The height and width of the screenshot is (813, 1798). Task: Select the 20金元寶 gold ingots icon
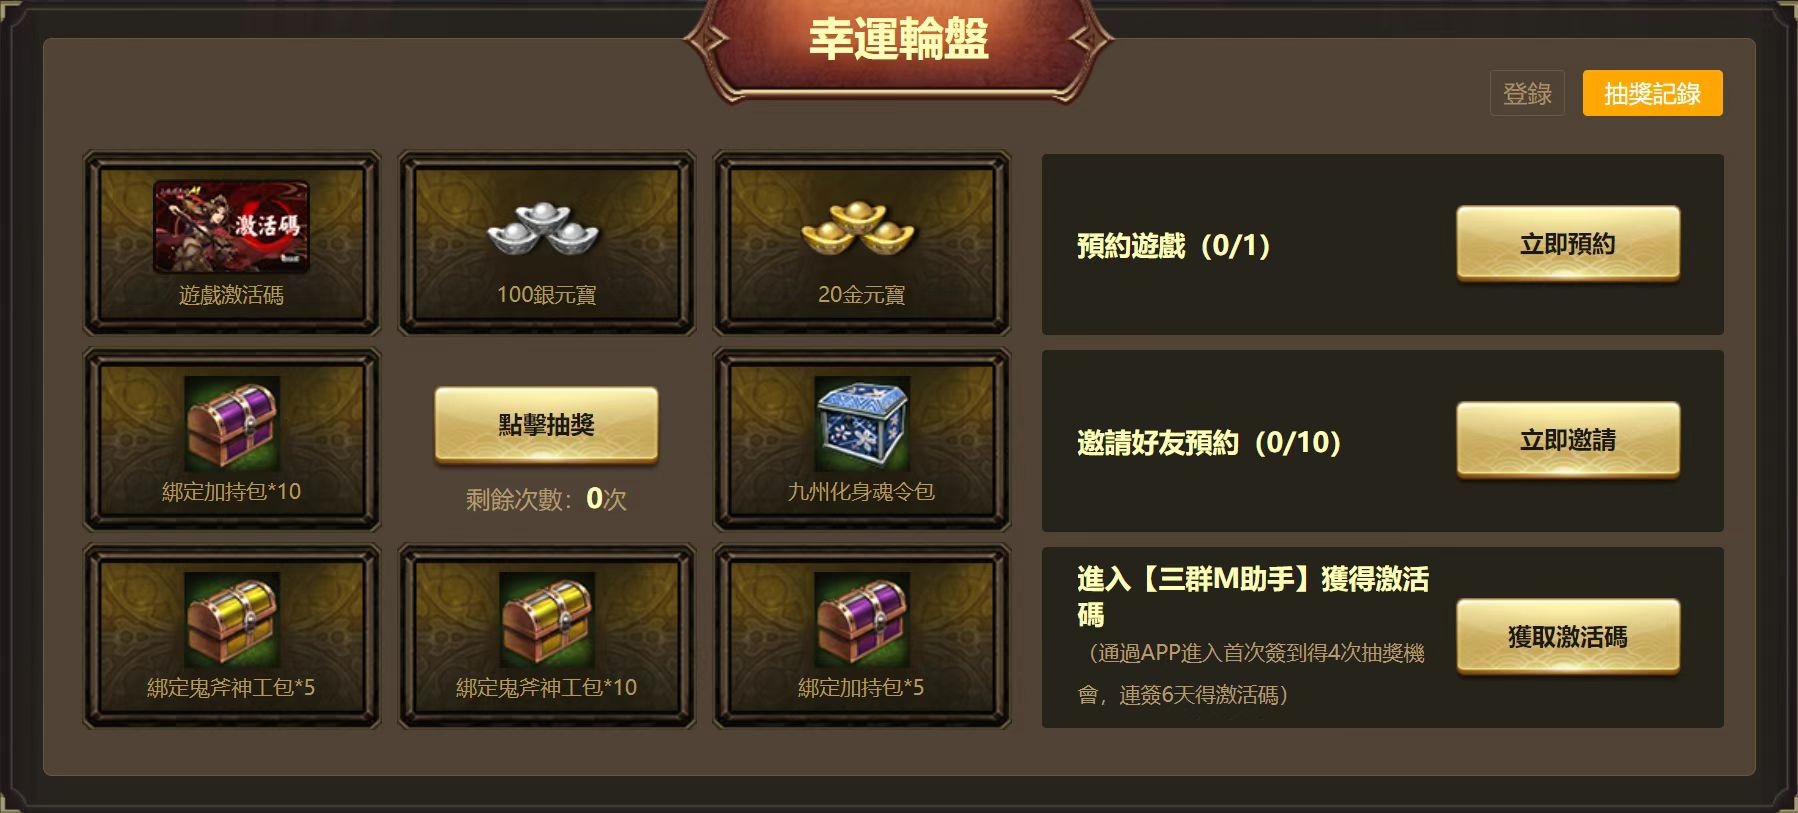858,227
